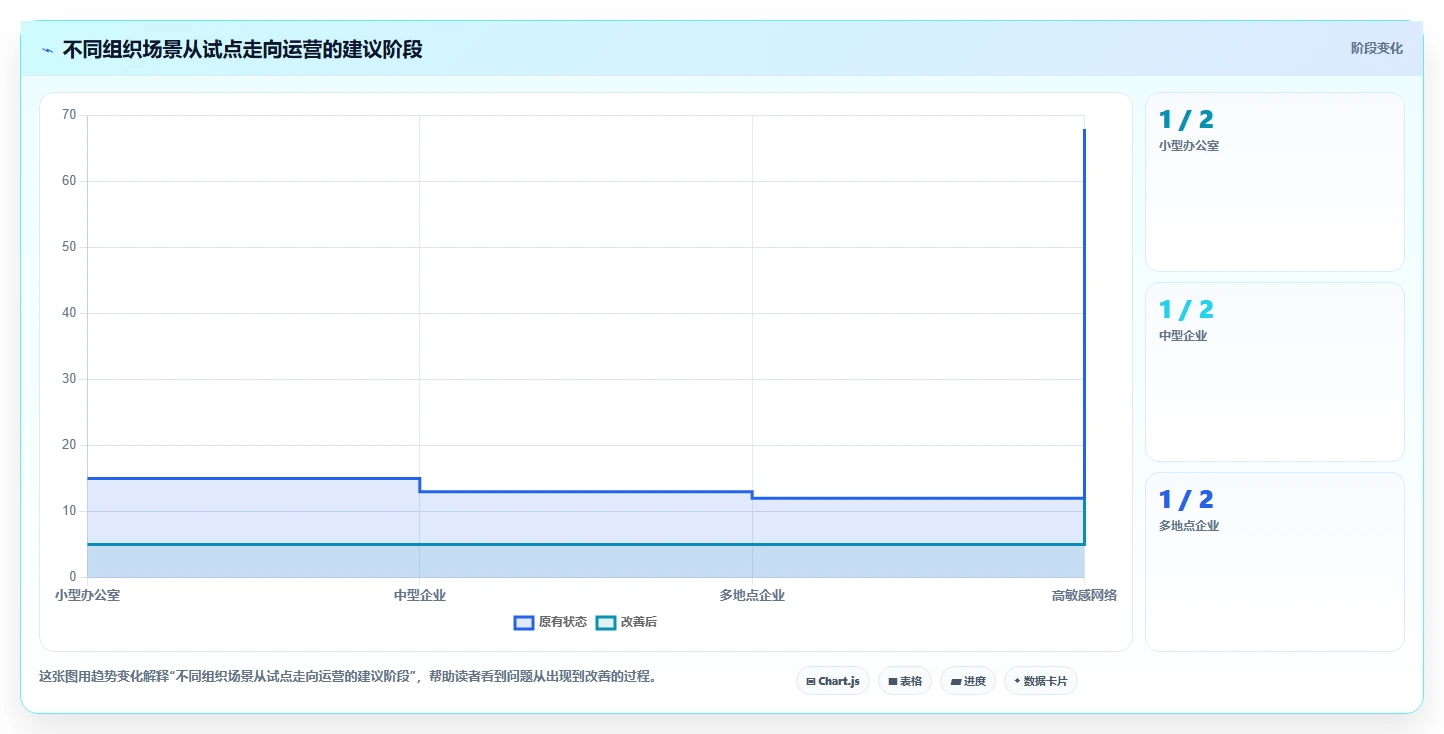
Task: Click the 原有状态 blue legend swatch
Action: tap(524, 622)
